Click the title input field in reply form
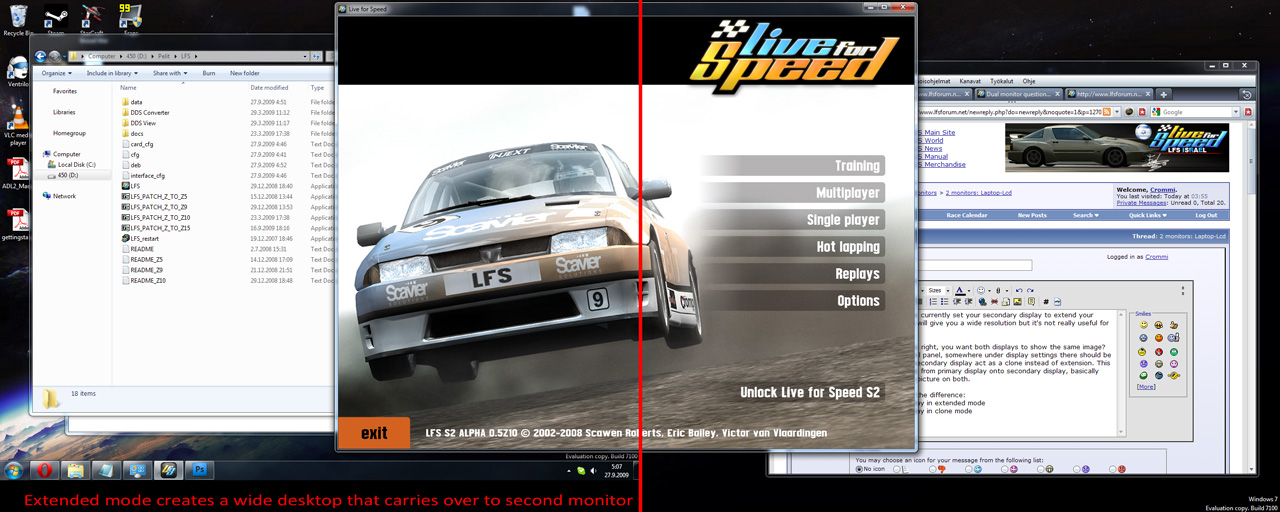This screenshot has width=1280, height=512. point(975,265)
